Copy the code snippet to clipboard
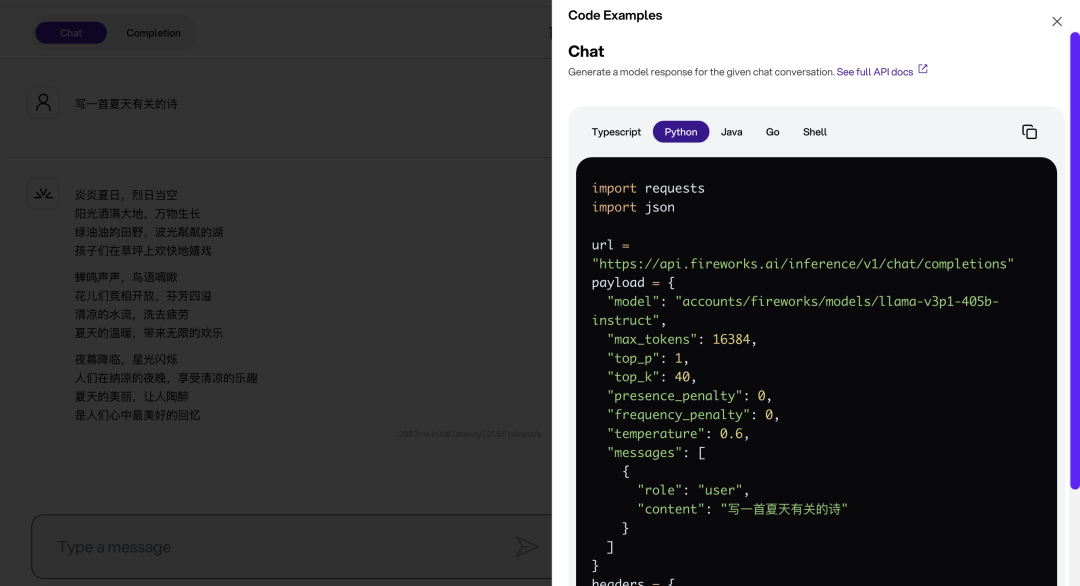 coord(1029,132)
